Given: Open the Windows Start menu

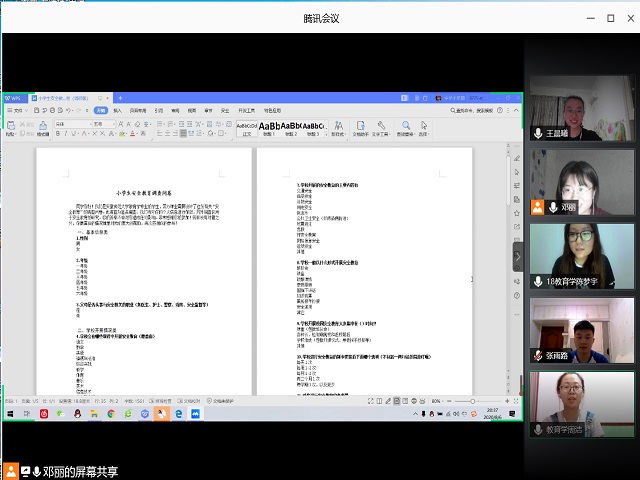Looking at the screenshot, I should [x=9, y=413].
